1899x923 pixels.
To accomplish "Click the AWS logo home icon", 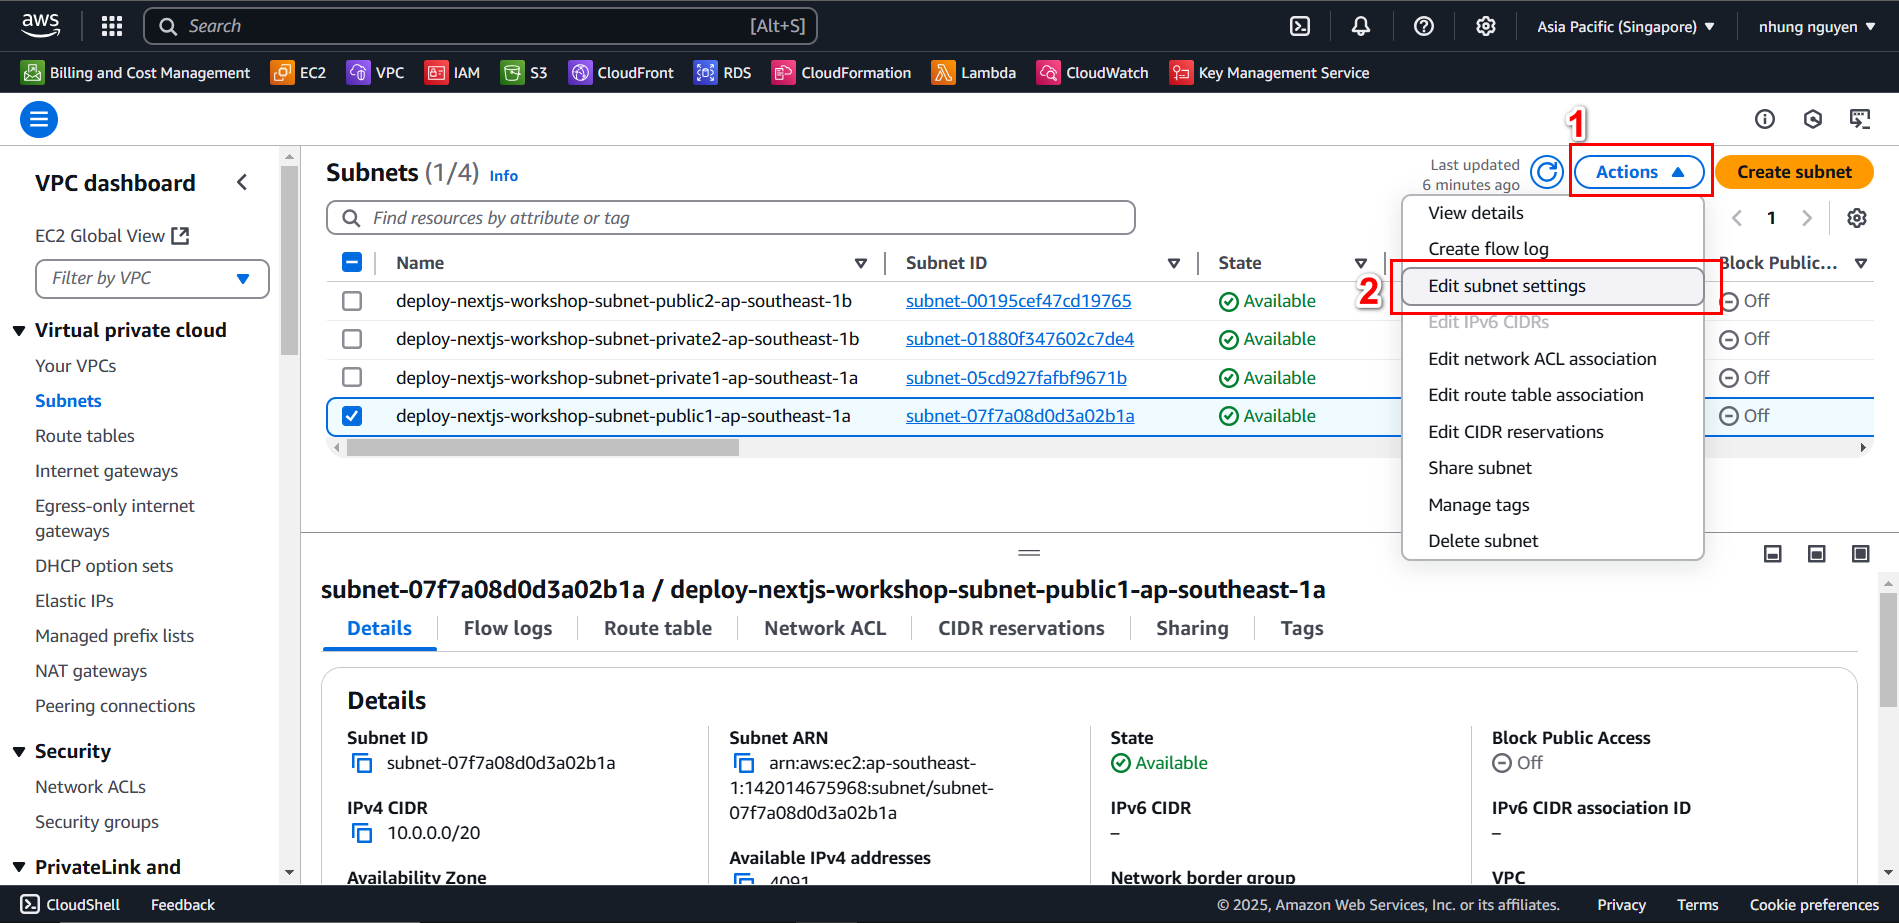I will tap(41, 25).
